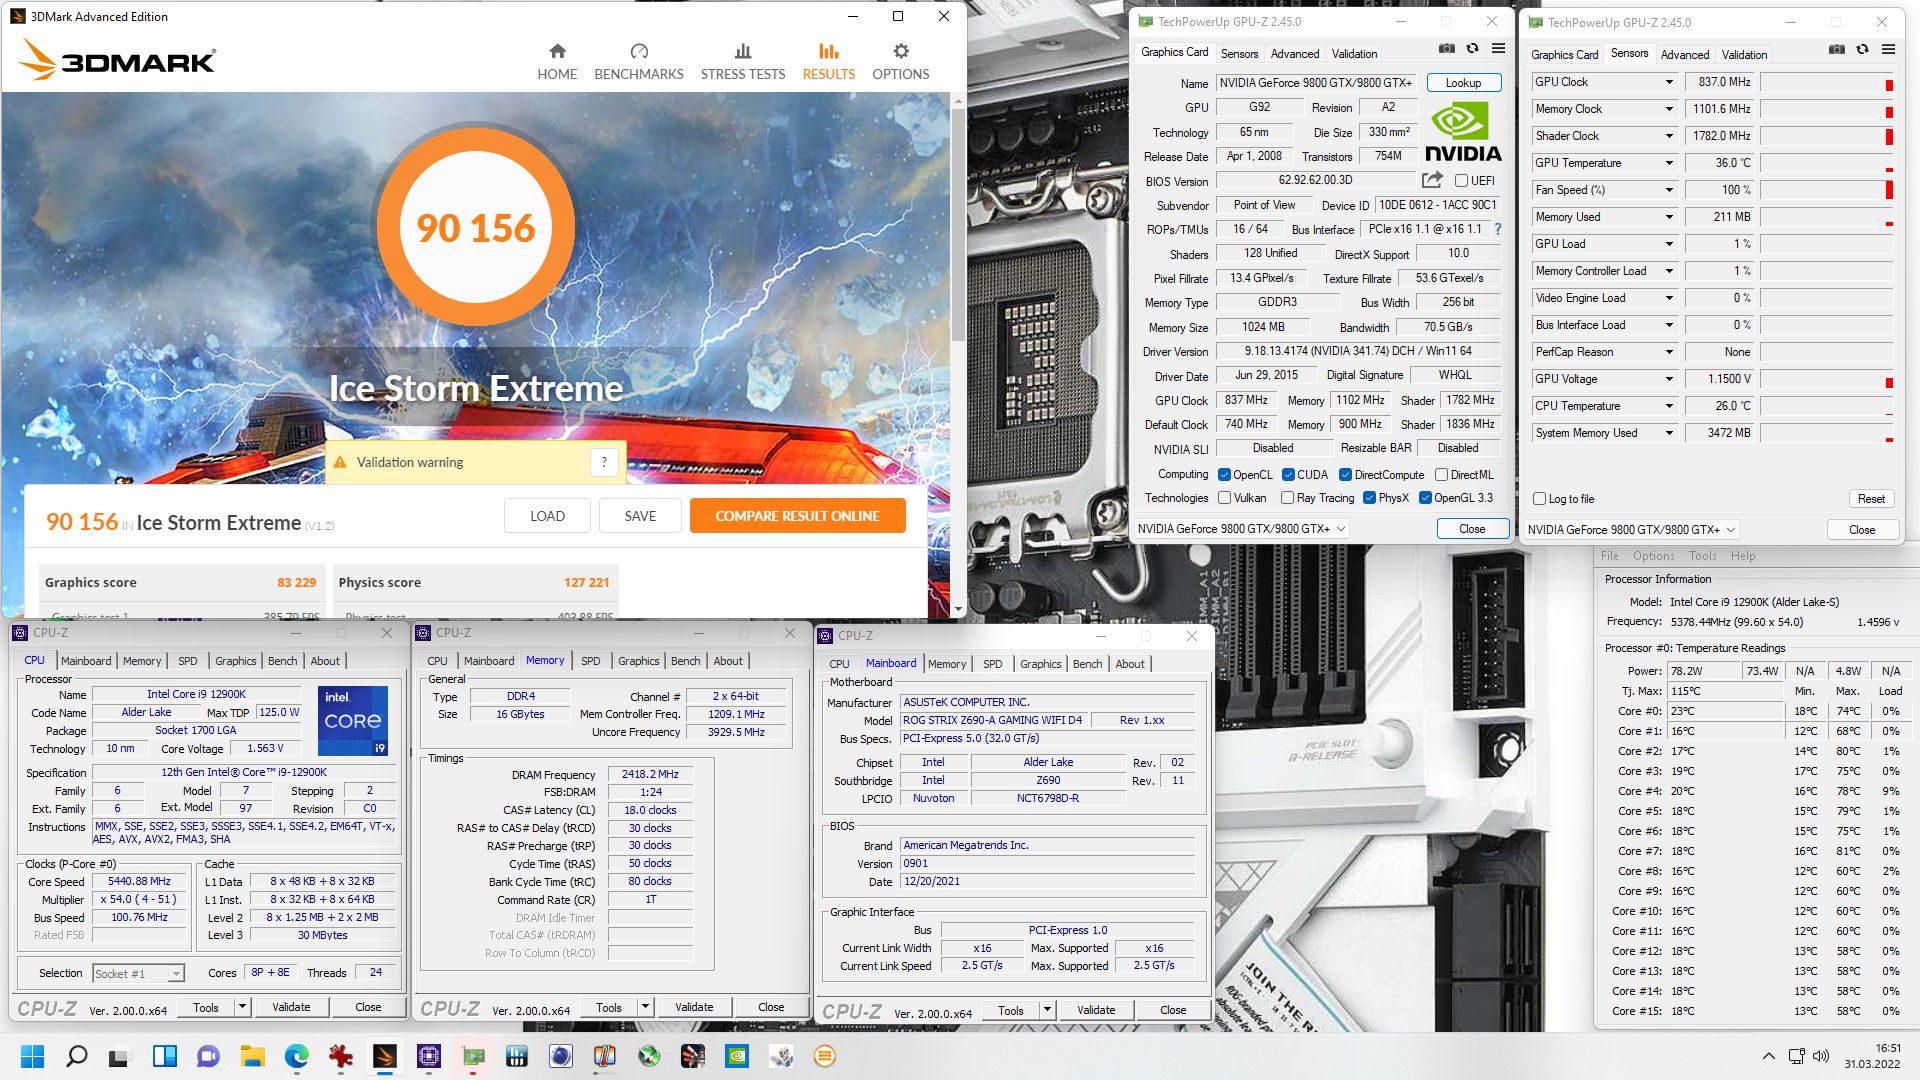
Task: Open Fan Speed (%) sensor dropdown
Action: point(1668,190)
